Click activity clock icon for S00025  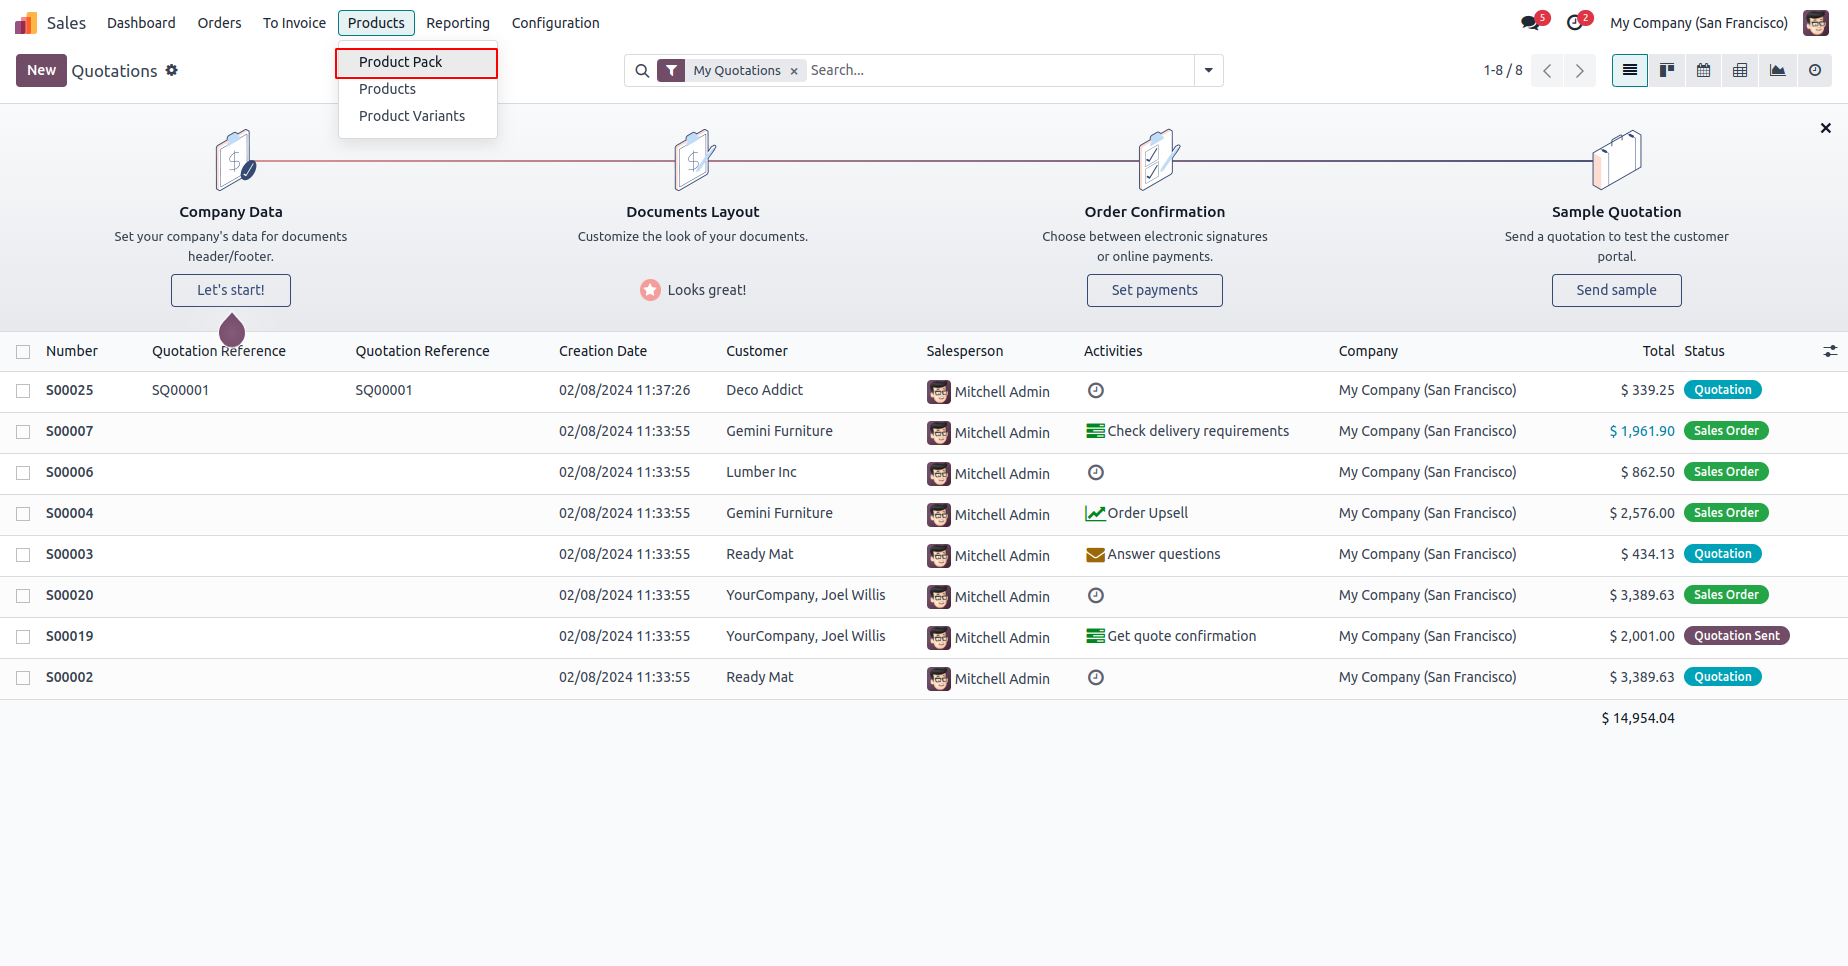coord(1096,390)
